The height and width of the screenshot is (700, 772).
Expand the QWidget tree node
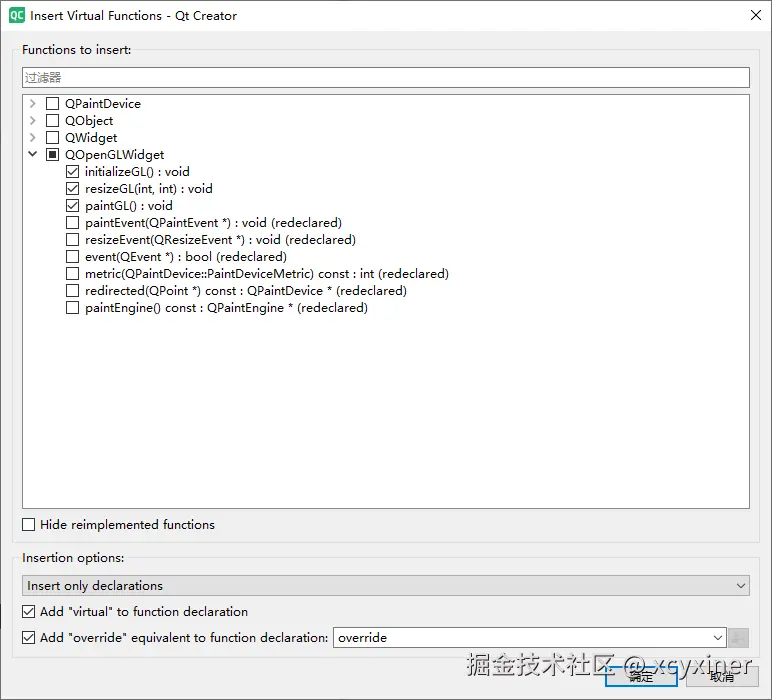coord(32,137)
